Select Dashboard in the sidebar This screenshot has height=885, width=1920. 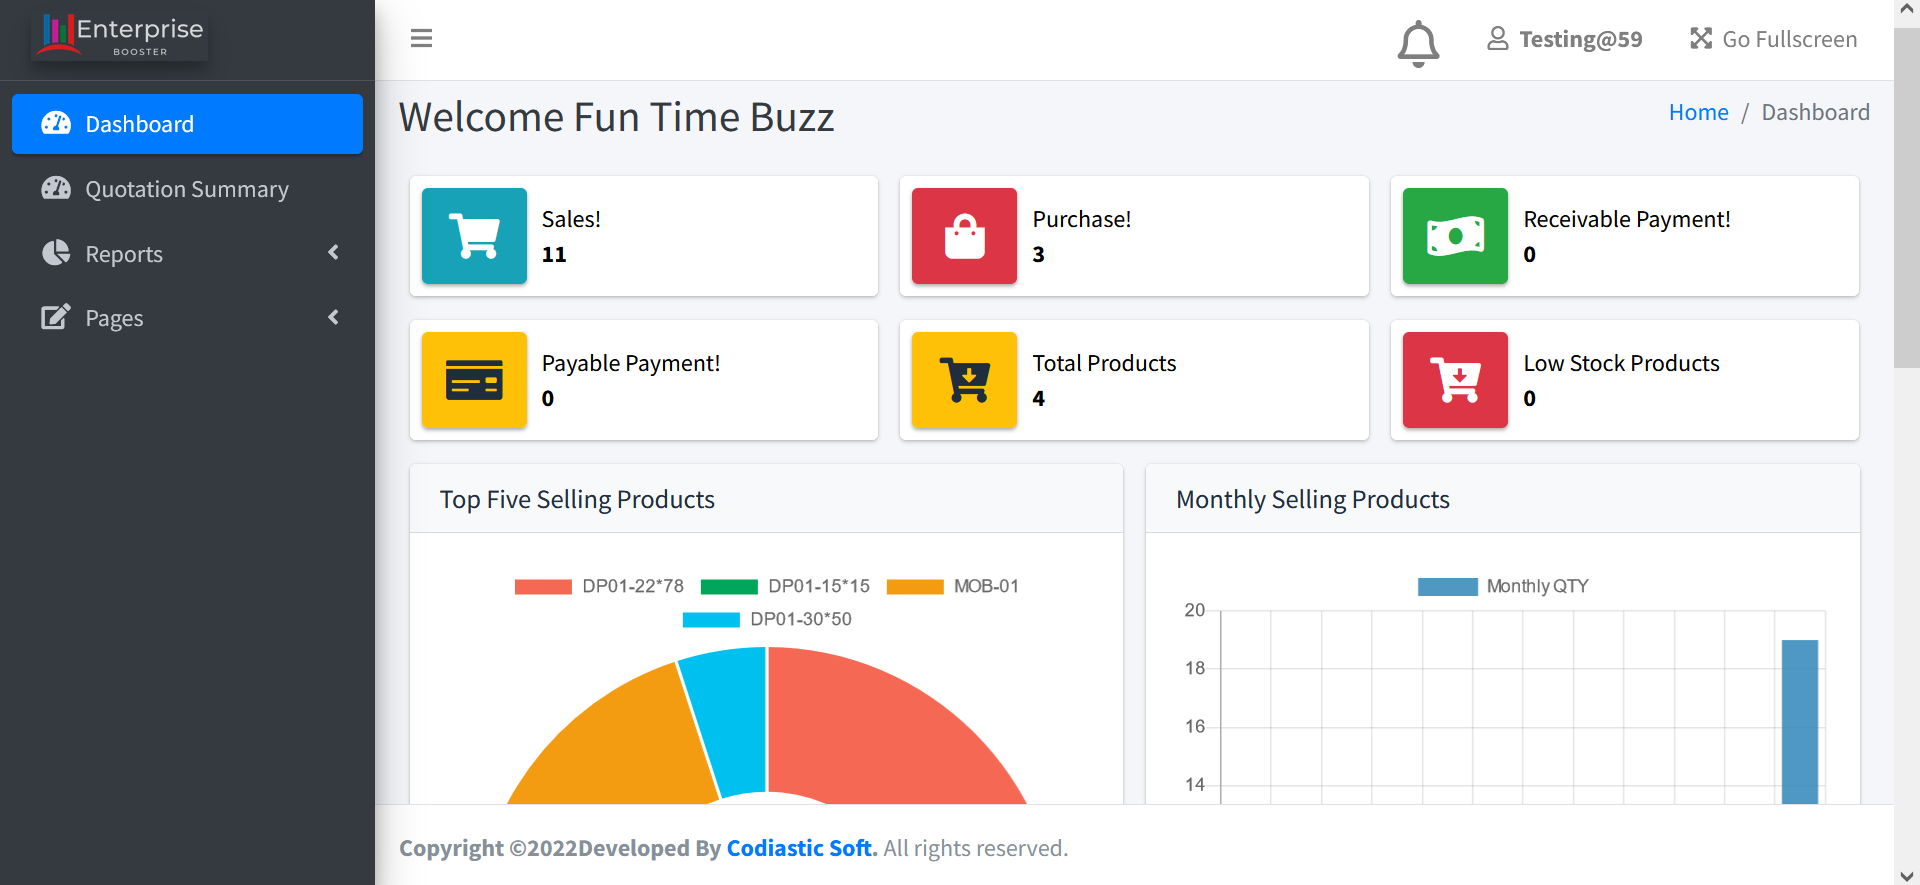187,124
